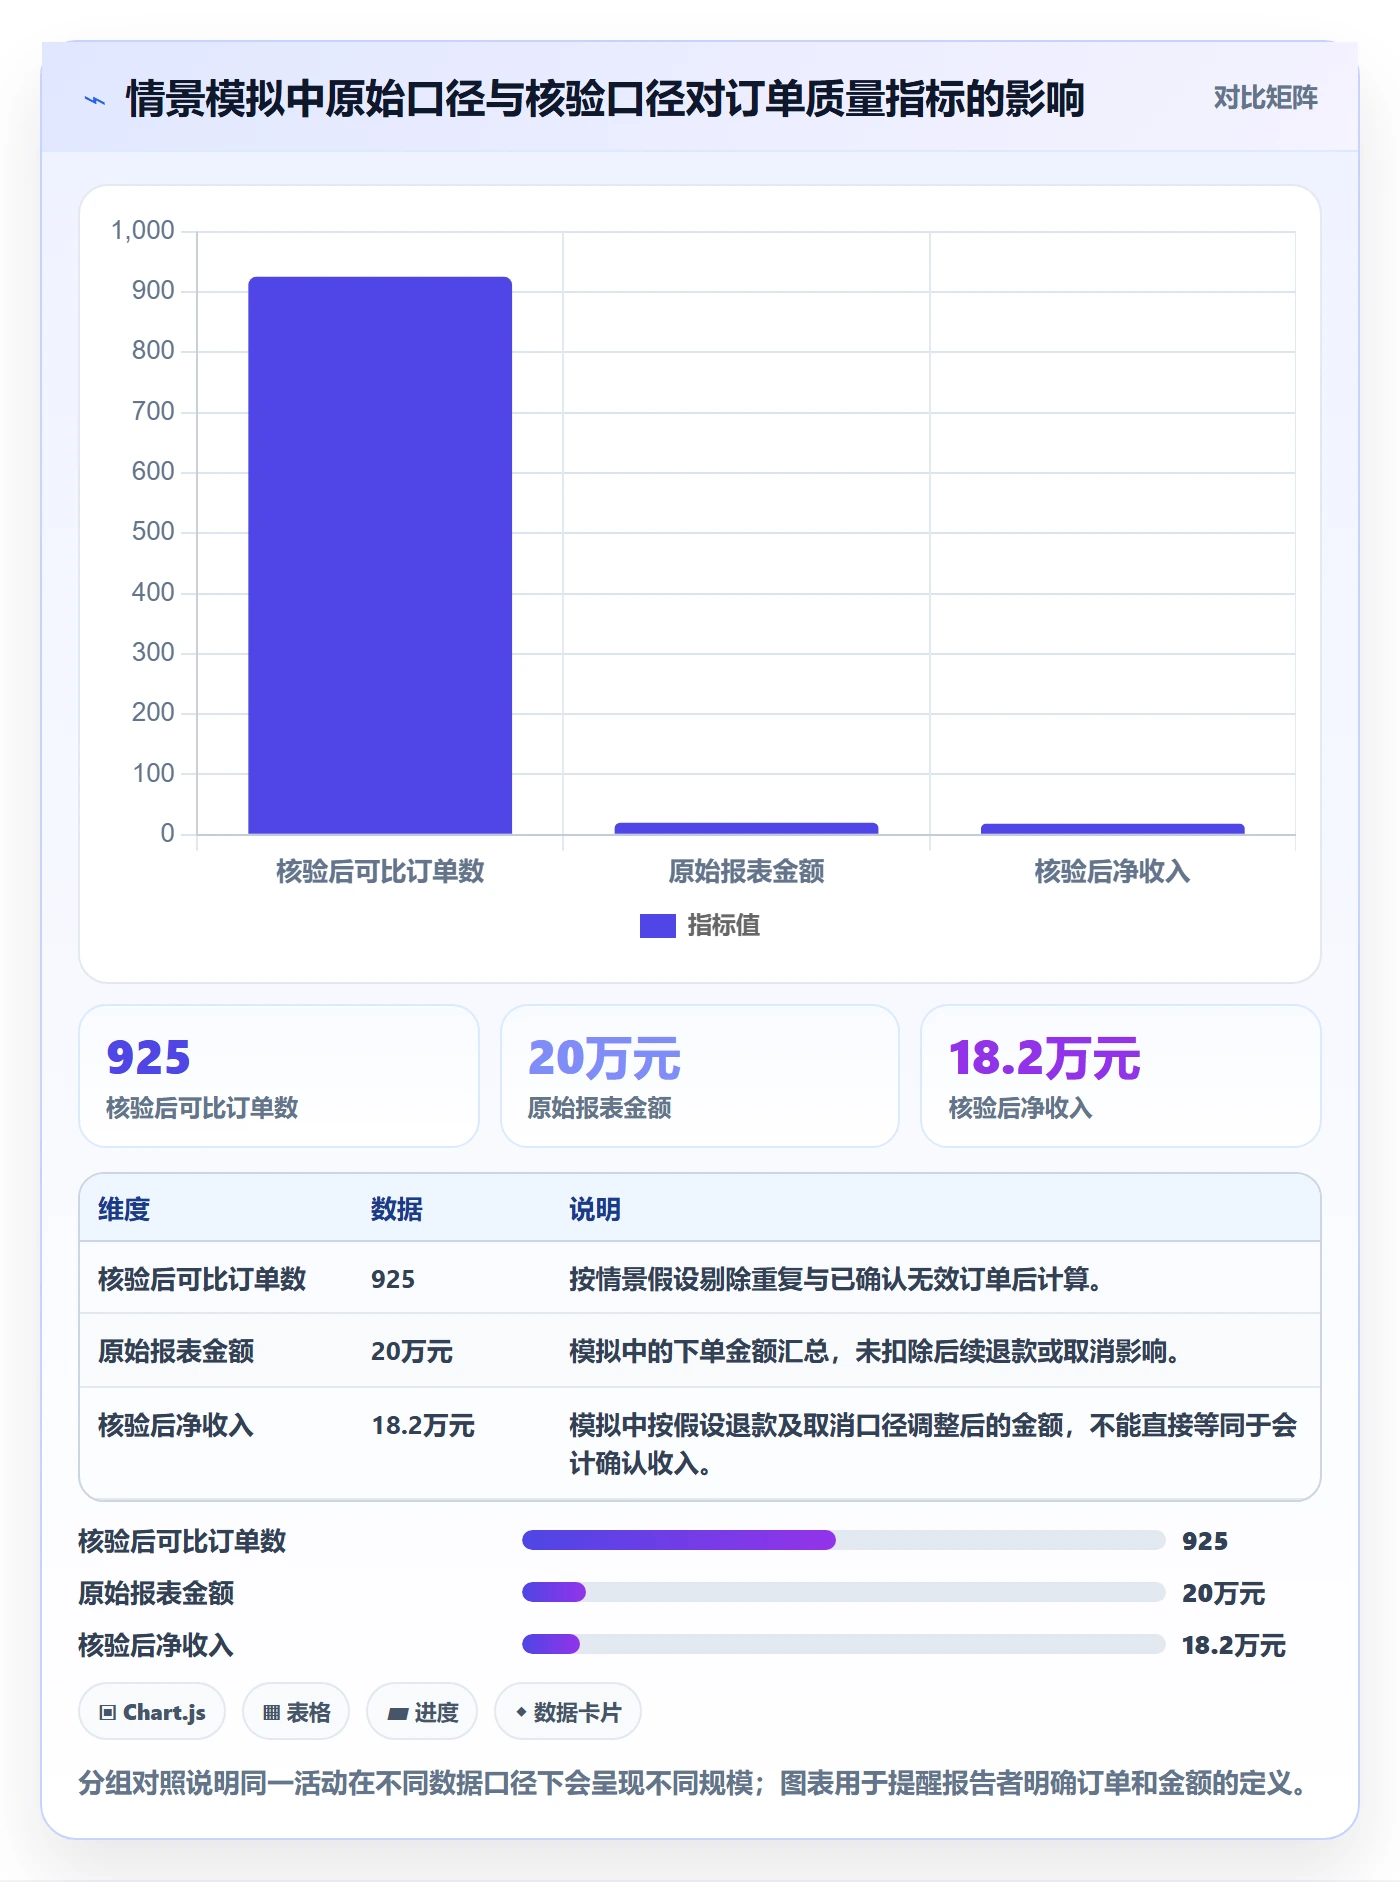Select table cell 18.2万元
Screen dimensions: 1400x1882
coord(423,1425)
